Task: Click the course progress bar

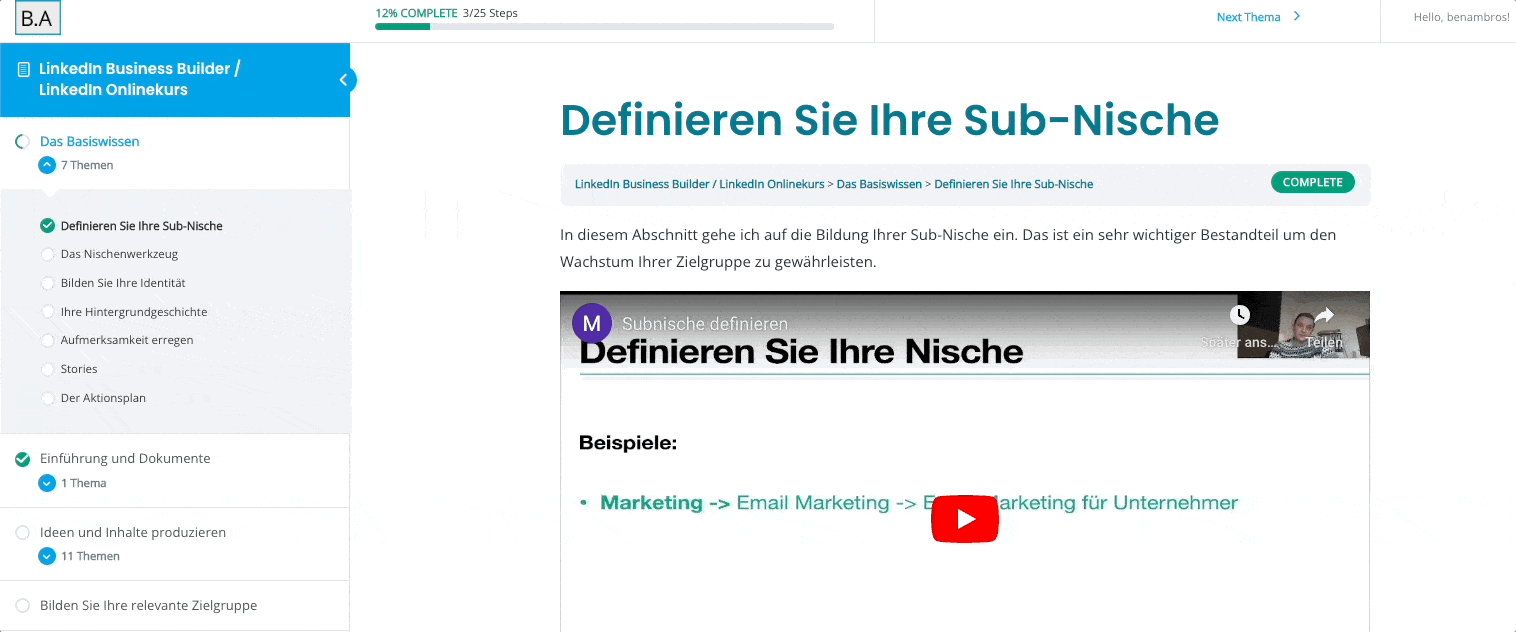Action: [604, 27]
